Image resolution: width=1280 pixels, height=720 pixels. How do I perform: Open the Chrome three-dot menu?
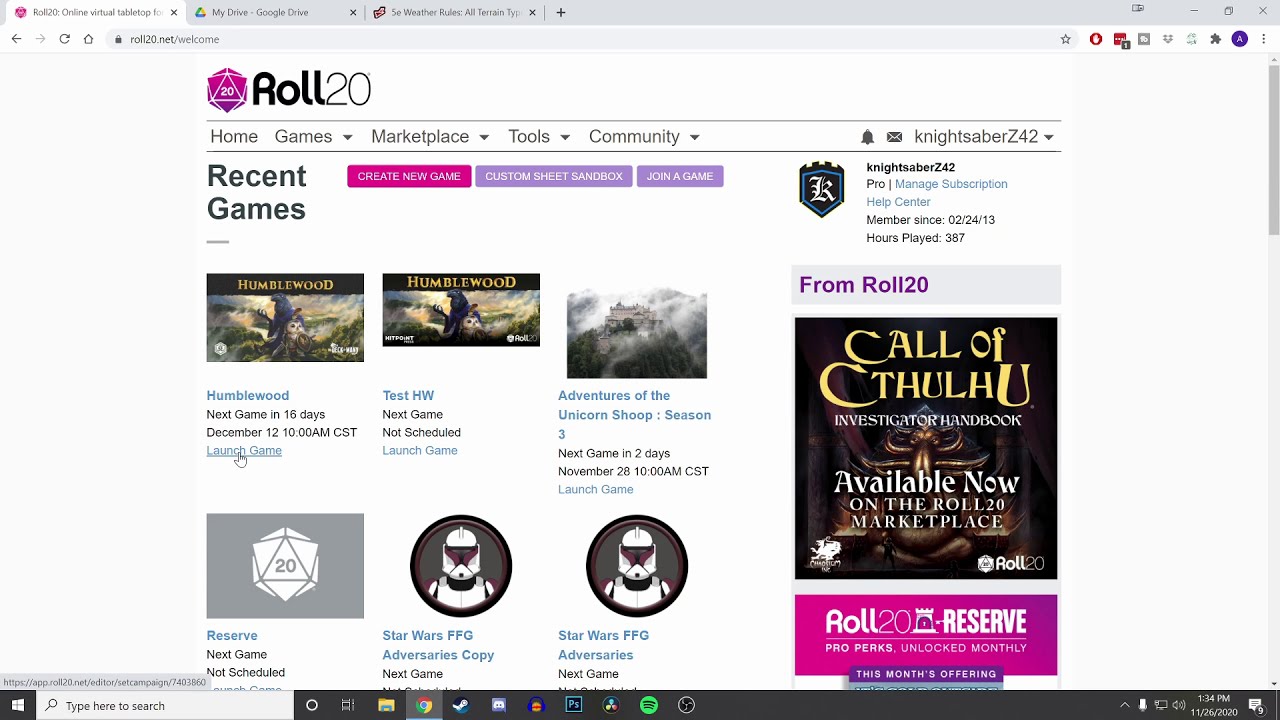1264,39
